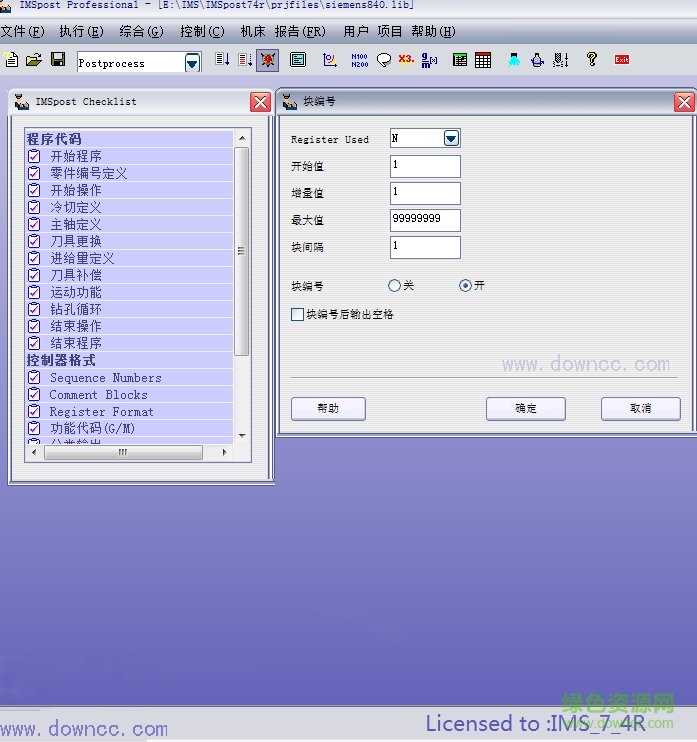
Task: Click the 确定 button
Action: (x=525, y=408)
